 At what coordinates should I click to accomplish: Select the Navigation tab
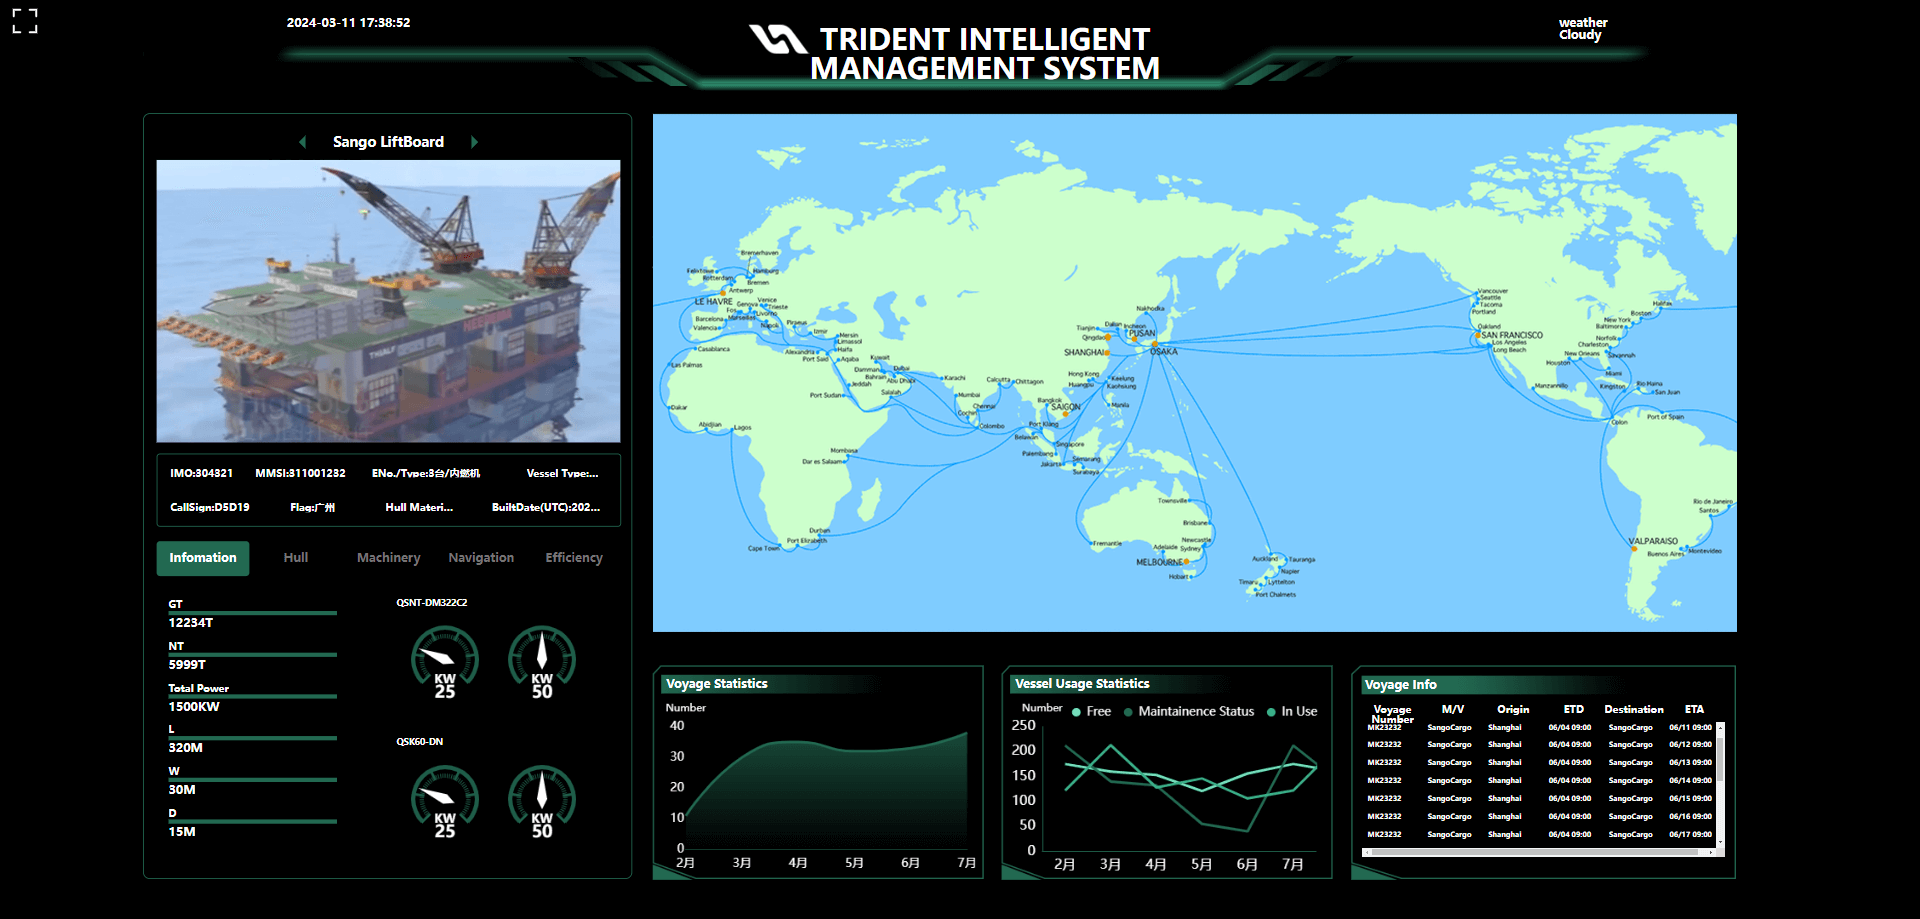tap(481, 558)
